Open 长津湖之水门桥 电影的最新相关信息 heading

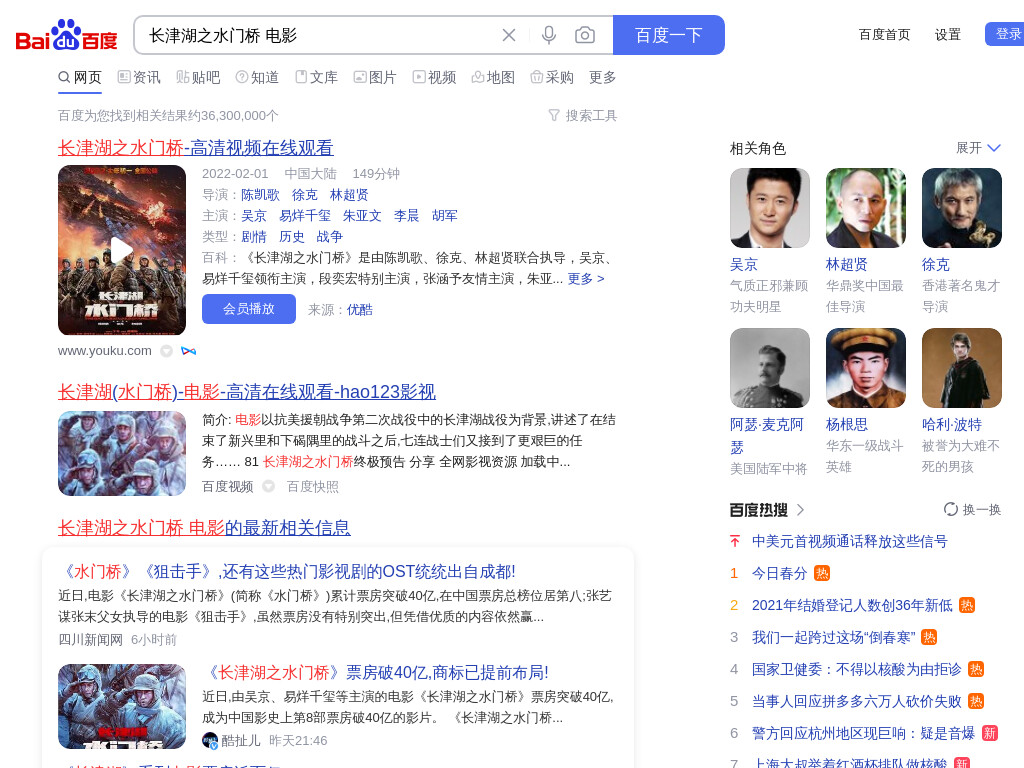click(204, 528)
